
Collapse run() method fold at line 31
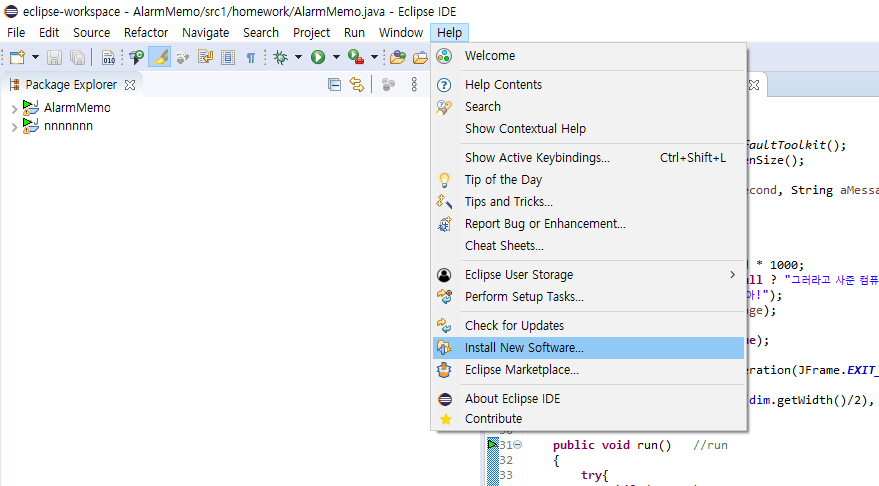click(518, 445)
